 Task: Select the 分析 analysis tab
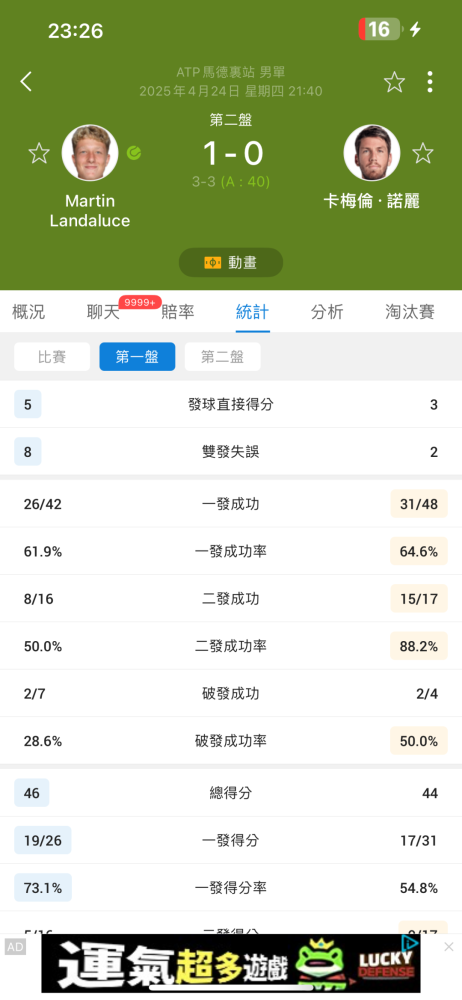pyautogui.click(x=327, y=312)
